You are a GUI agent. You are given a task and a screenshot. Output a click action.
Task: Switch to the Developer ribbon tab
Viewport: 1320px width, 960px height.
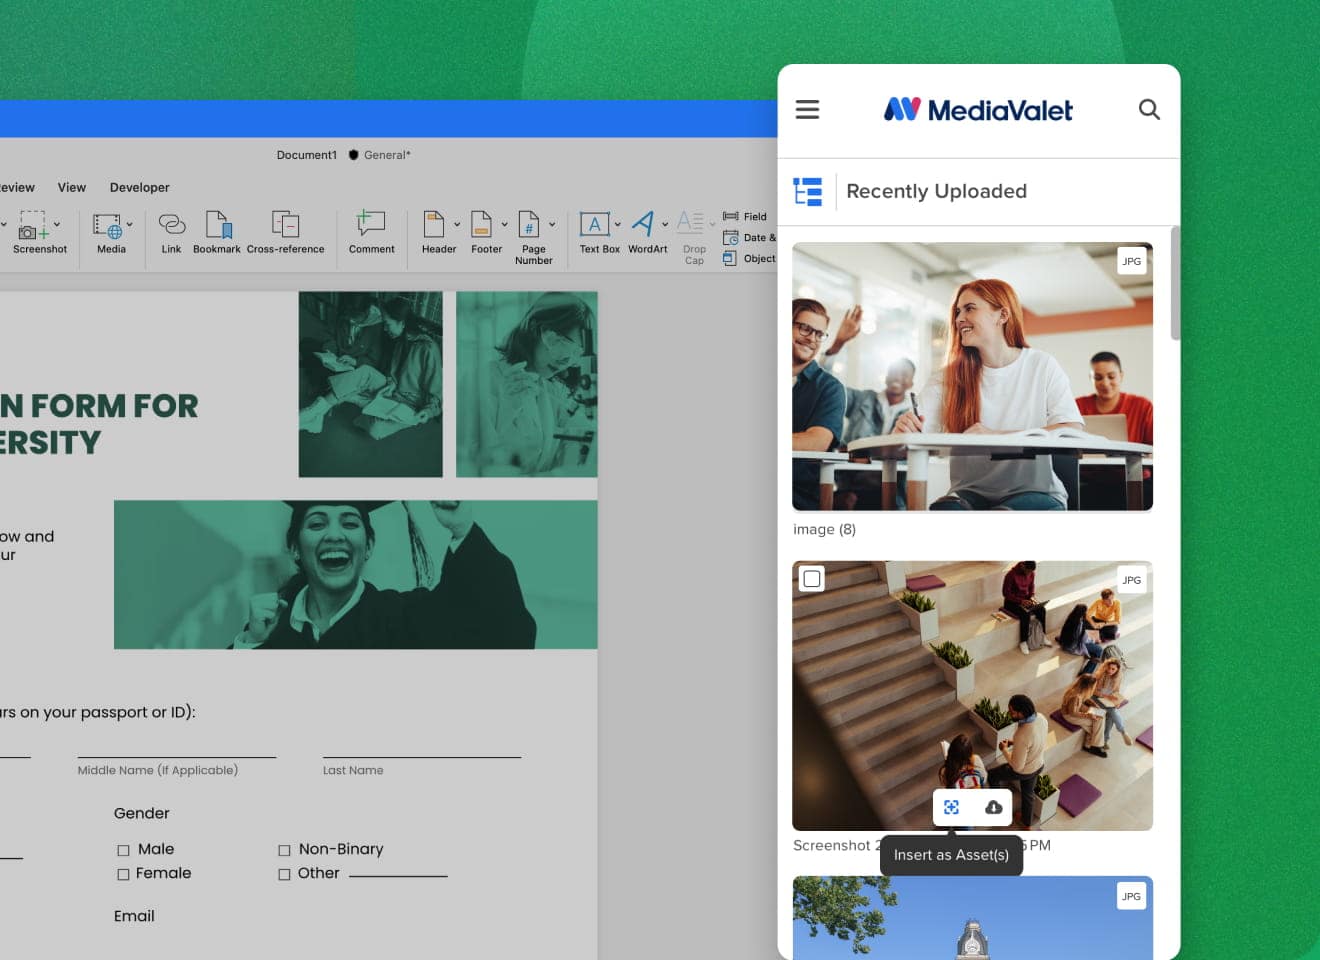(x=139, y=187)
